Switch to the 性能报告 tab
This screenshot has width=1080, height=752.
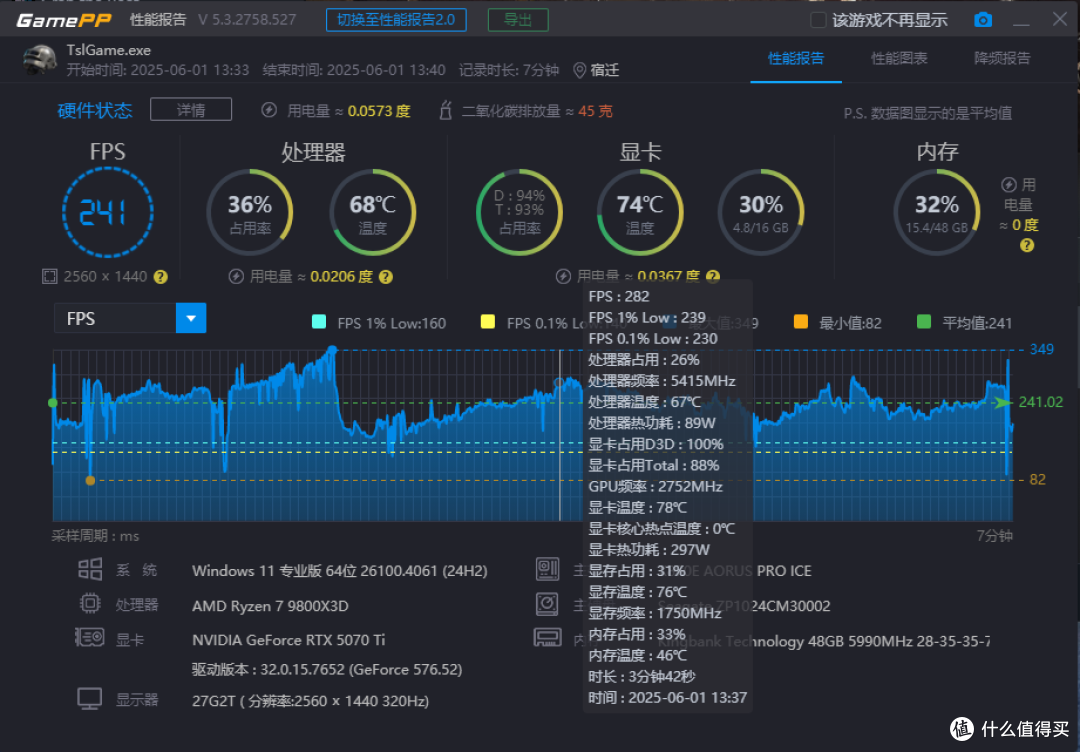click(x=796, y=59)
